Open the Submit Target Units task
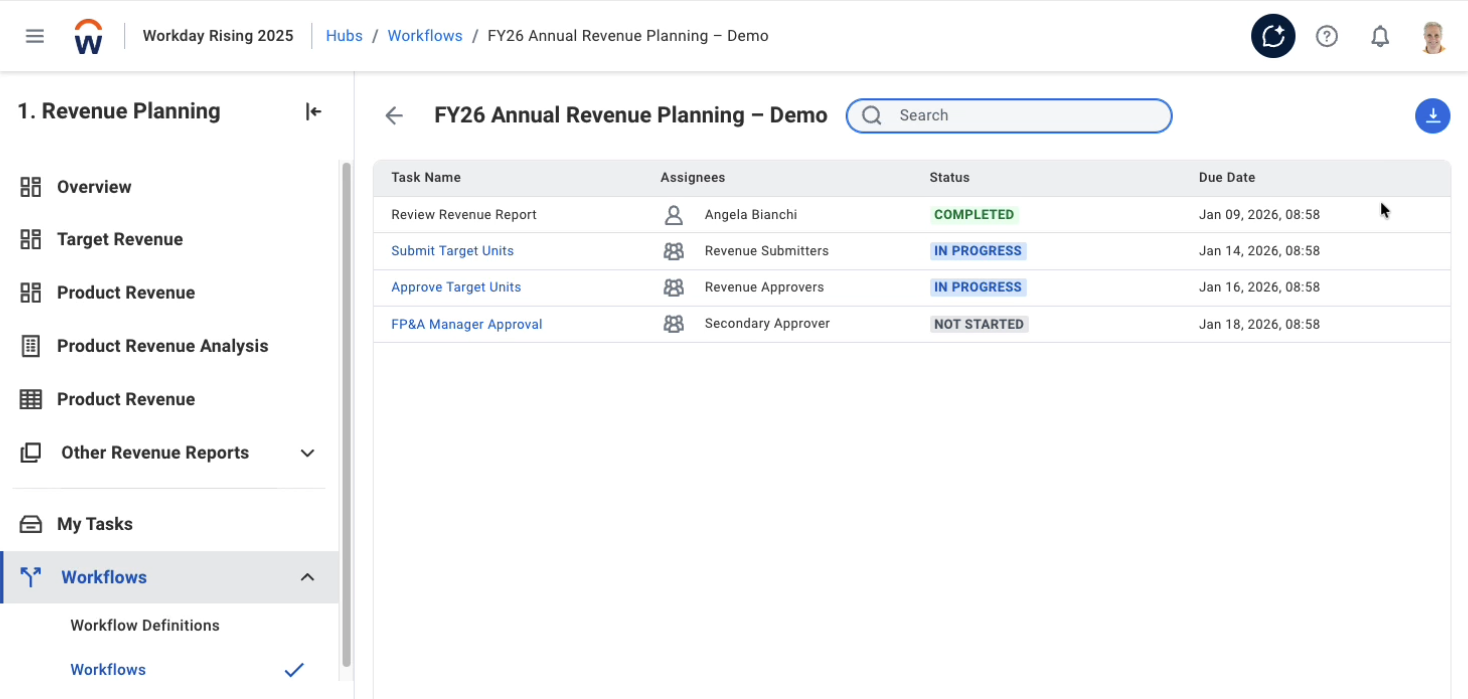The height and width of the screenshot is (699, 1468). [x=452, y=251]
